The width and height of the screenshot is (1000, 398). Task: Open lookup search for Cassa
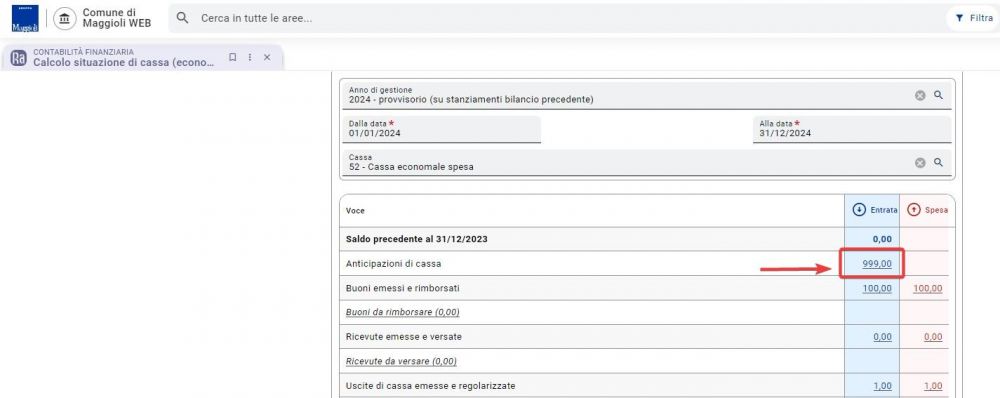click(938, 162)
